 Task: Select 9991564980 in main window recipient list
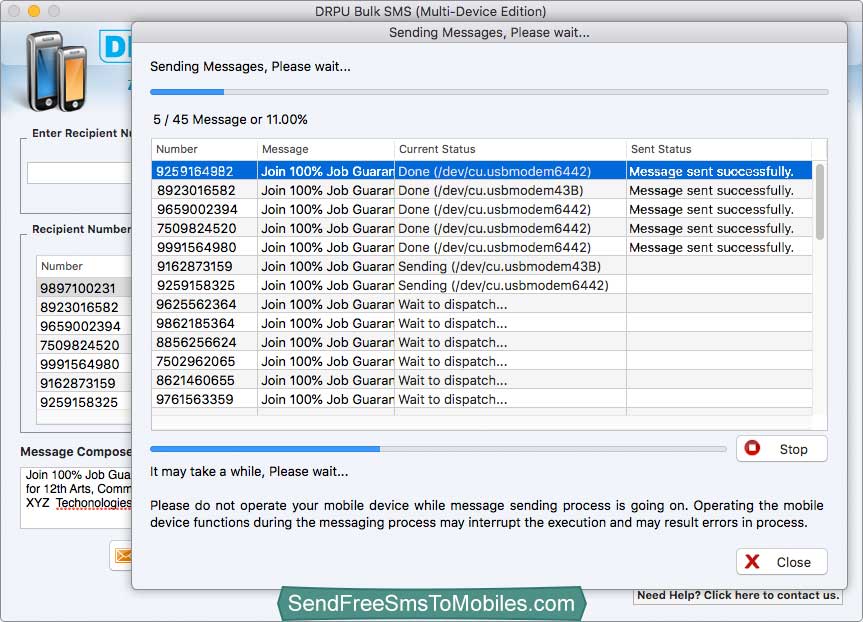tap(84, 364)
